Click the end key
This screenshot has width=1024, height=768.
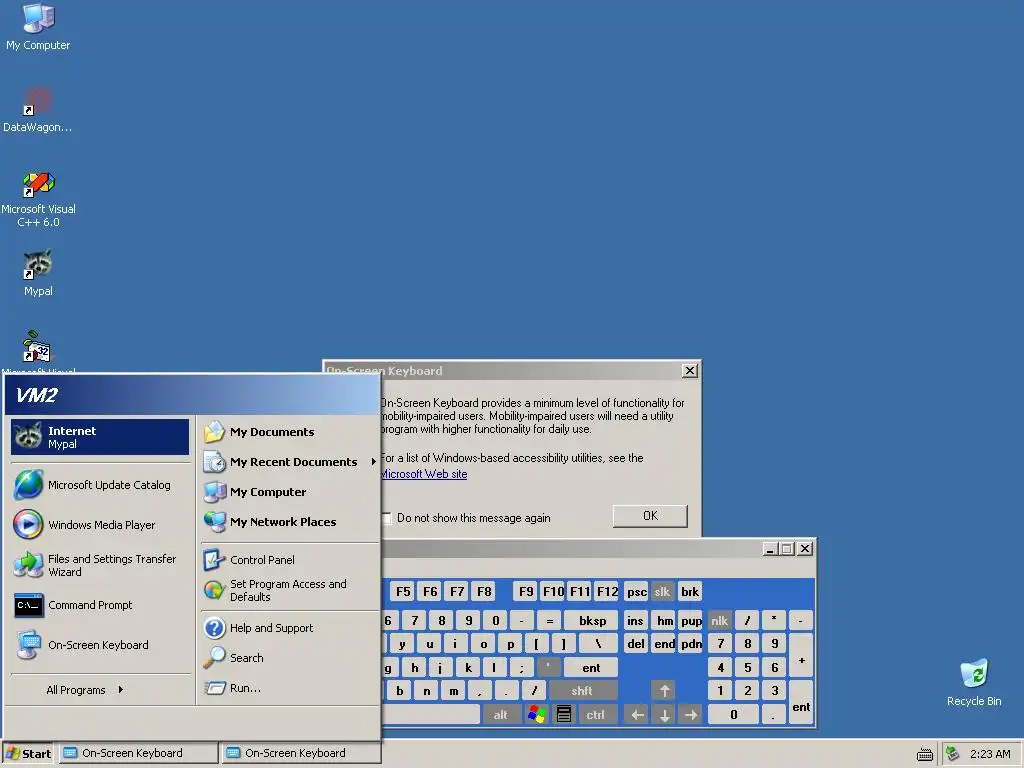click(x=665, y=644)
